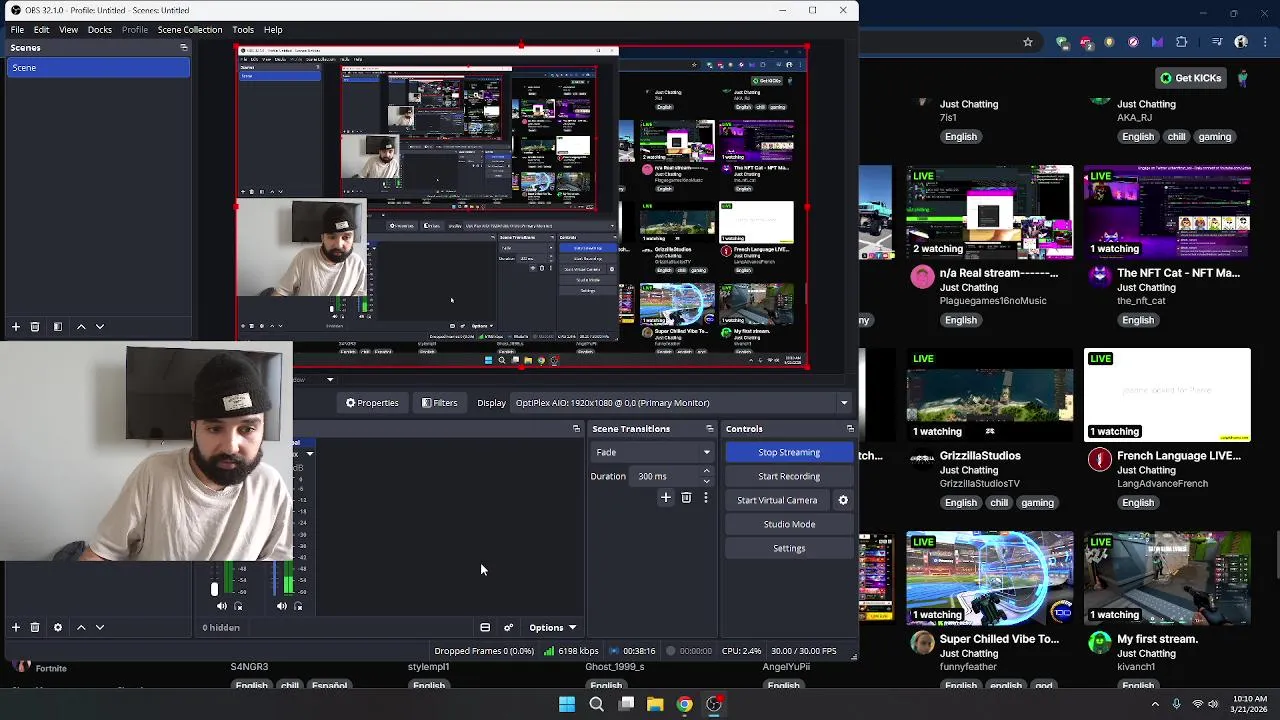1280x720 pixels.
Task: Click Start Virtual Camera button
Action: [x=777, y=500]
